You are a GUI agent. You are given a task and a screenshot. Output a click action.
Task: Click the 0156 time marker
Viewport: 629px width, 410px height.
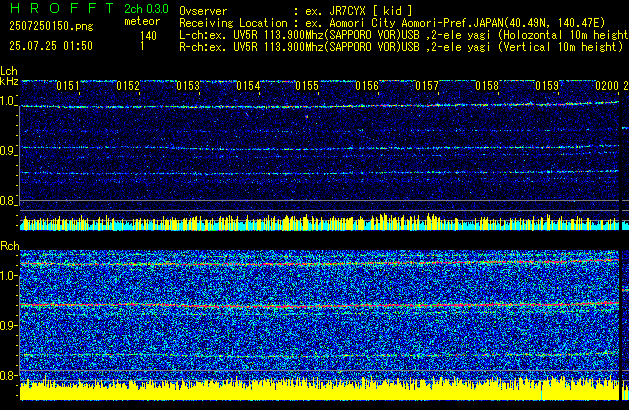pyautogui.click(x=367, y=86)
